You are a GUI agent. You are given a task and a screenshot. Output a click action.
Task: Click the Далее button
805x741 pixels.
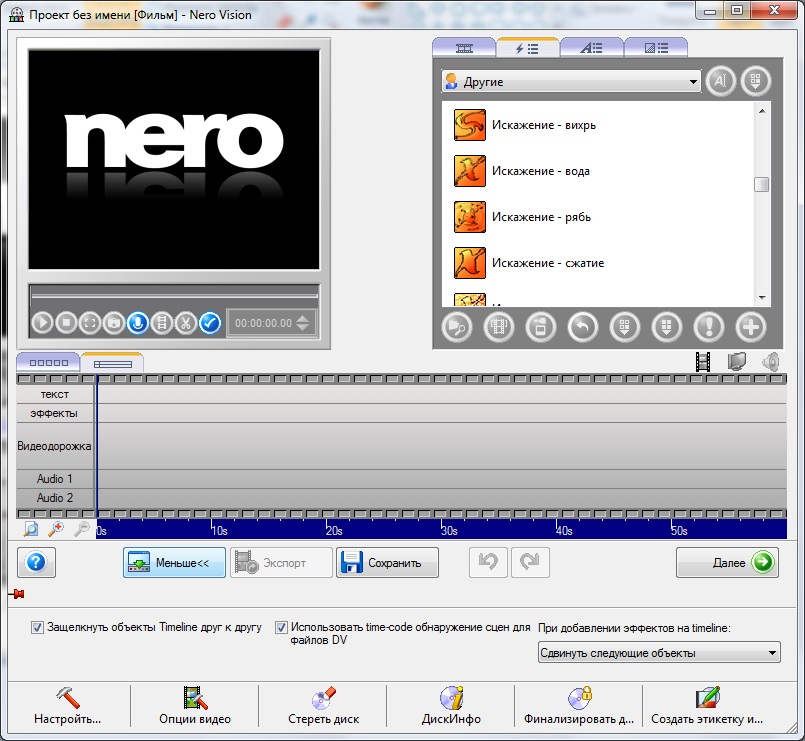pyautogui.click(x=727, y=562)
